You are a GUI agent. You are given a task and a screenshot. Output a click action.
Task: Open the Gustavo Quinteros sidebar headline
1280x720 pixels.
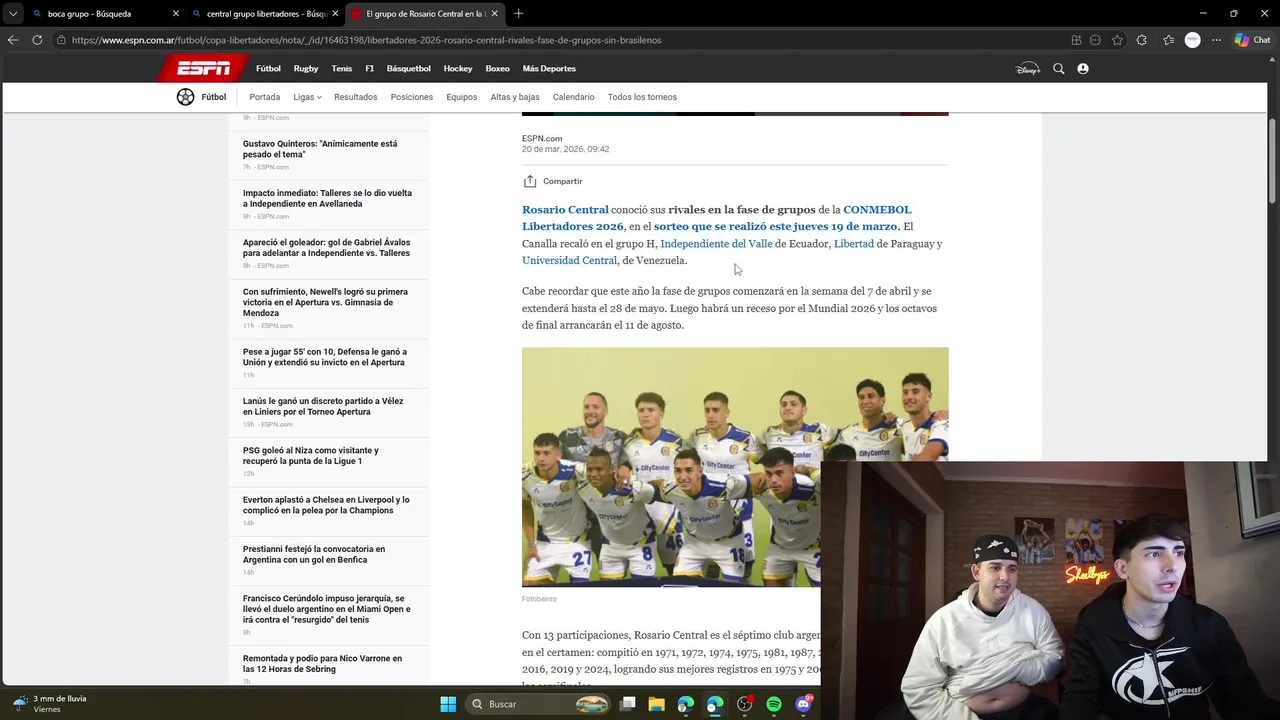point(320,149)
